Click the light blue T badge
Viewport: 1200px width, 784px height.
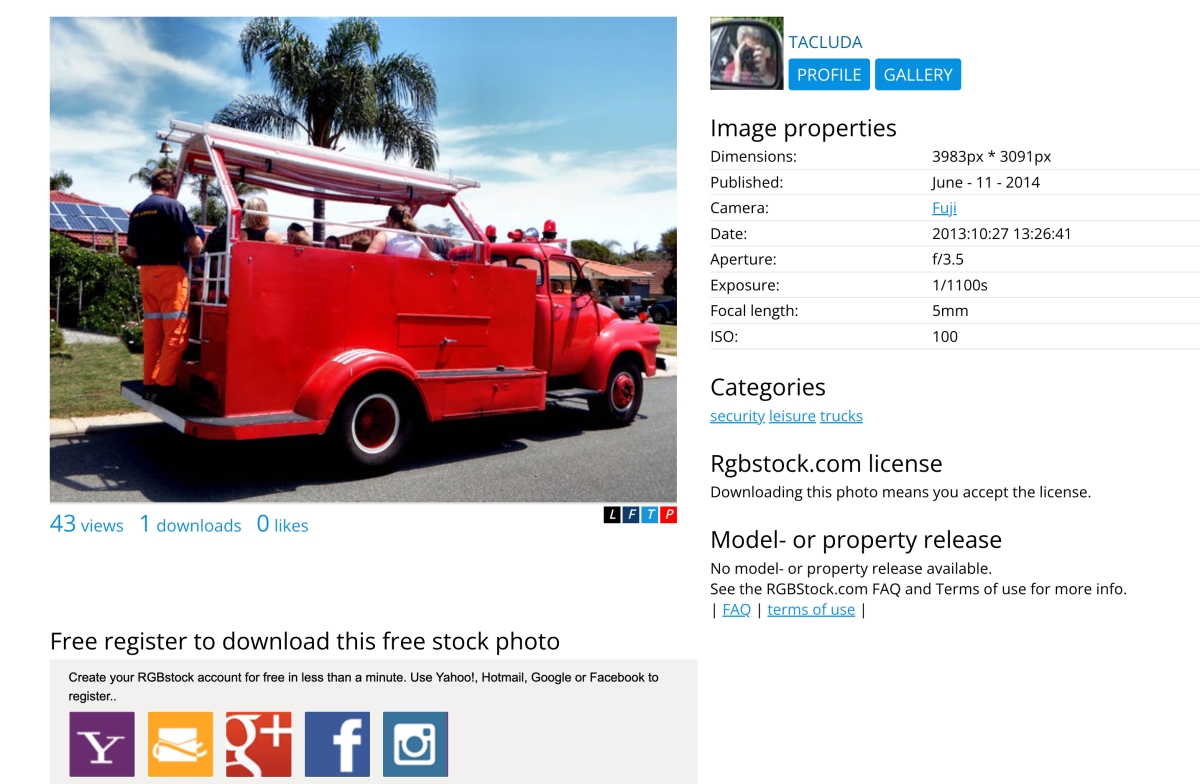[650, 515]
